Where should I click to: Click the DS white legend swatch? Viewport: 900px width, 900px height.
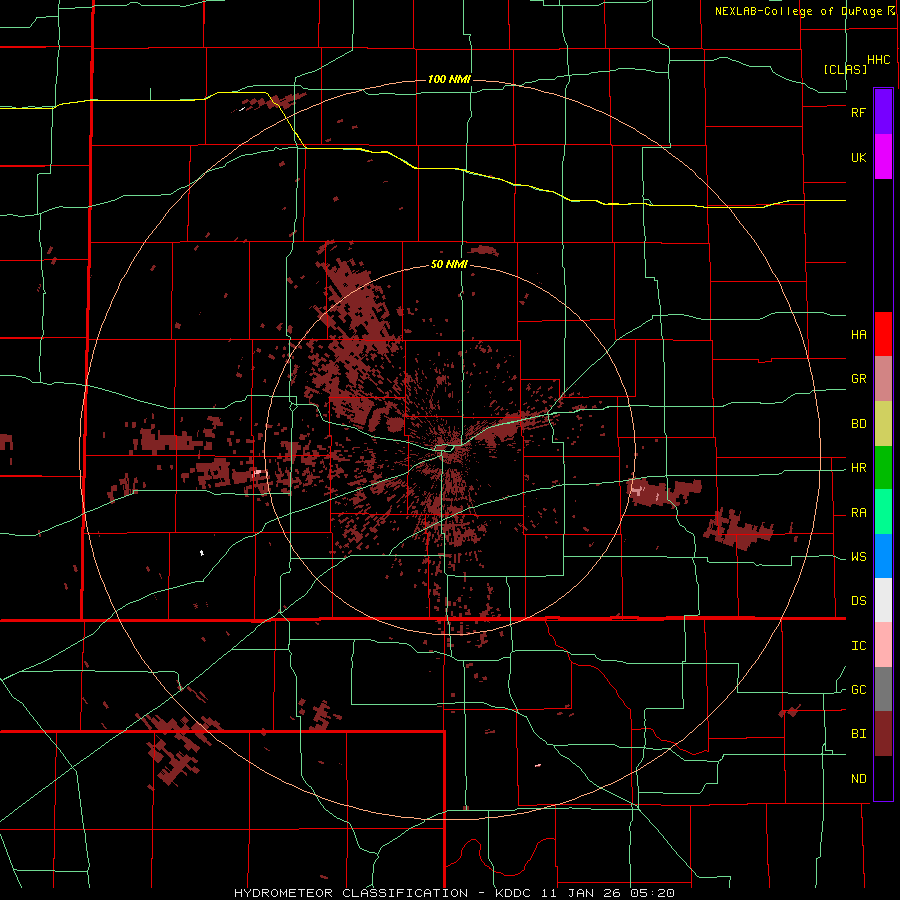[x=883, y=600]
